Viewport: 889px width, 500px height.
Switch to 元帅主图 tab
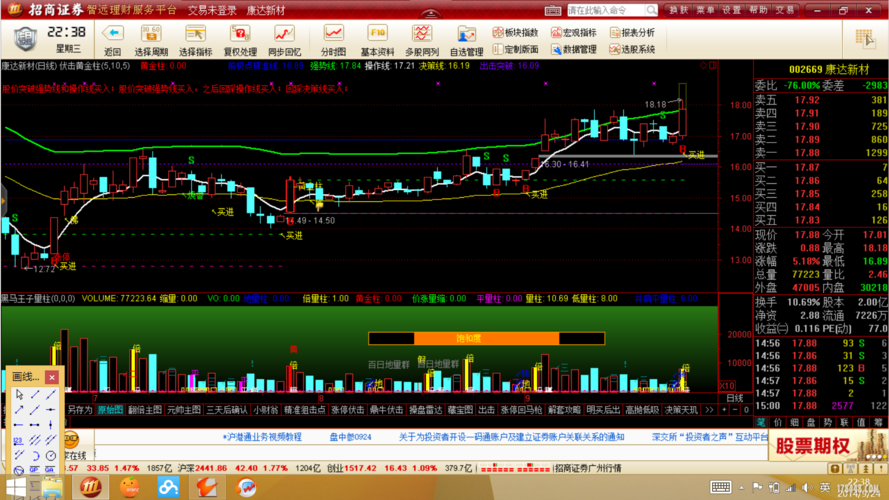tap(184, 410)
